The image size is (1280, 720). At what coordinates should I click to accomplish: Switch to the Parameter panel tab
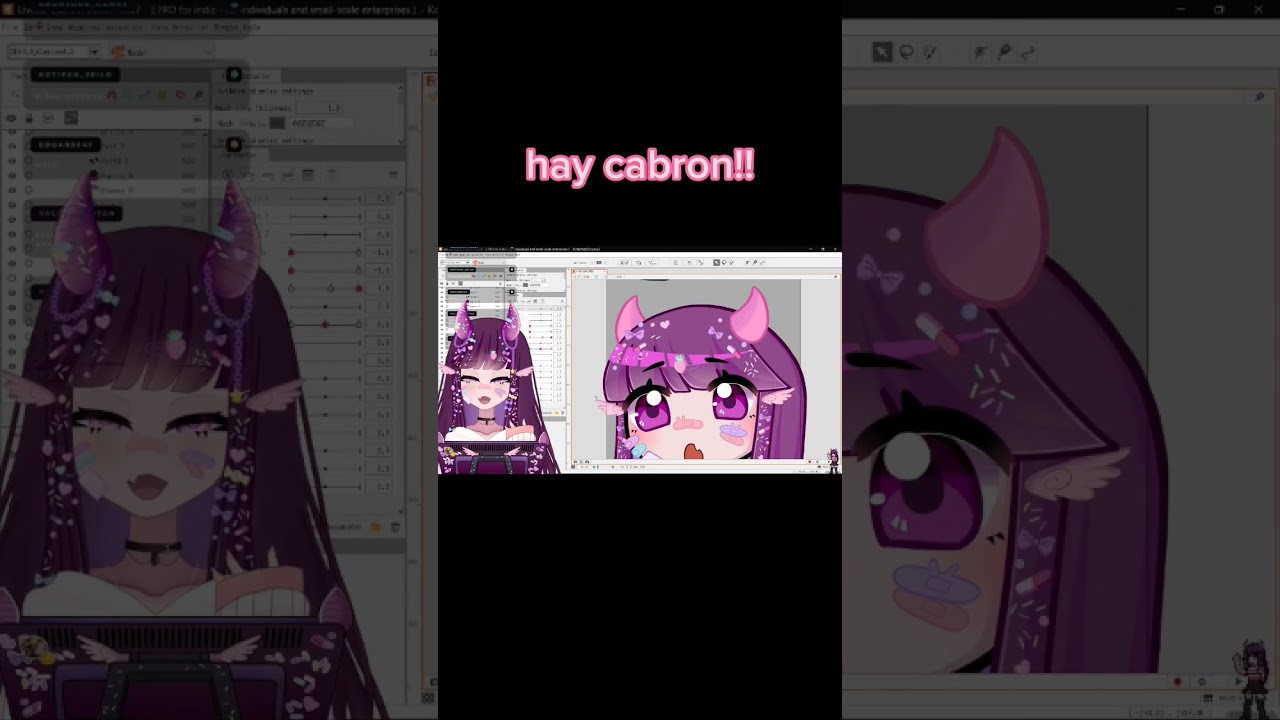click(241, 155)
